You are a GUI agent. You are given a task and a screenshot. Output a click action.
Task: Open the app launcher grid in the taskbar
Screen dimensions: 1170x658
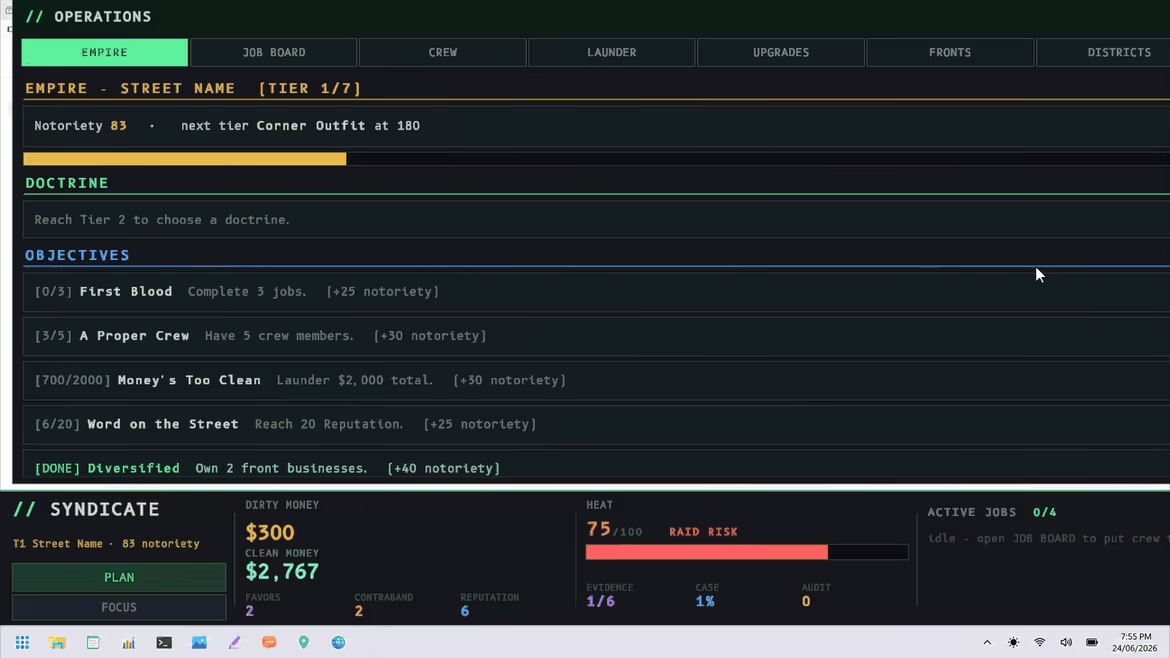(22, 642)
